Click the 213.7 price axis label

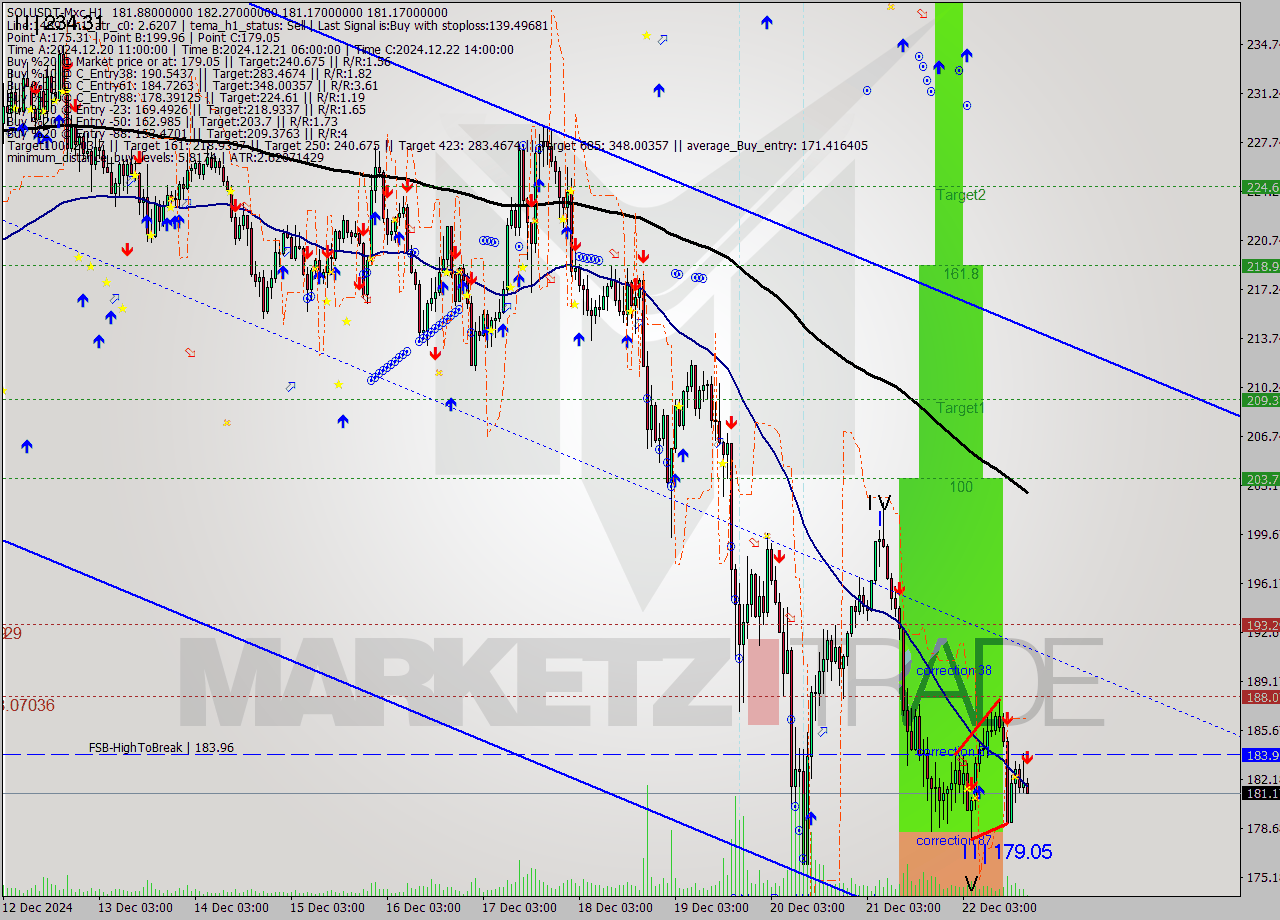coord(1262,338)
